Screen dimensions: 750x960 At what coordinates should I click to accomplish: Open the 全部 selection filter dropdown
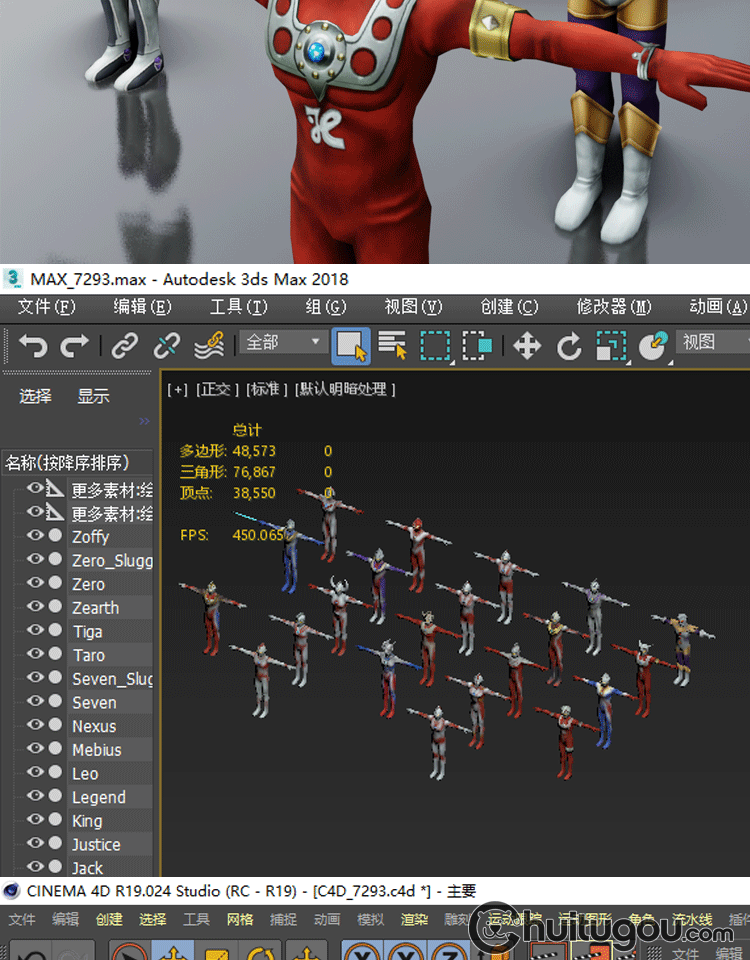point(284,343)
